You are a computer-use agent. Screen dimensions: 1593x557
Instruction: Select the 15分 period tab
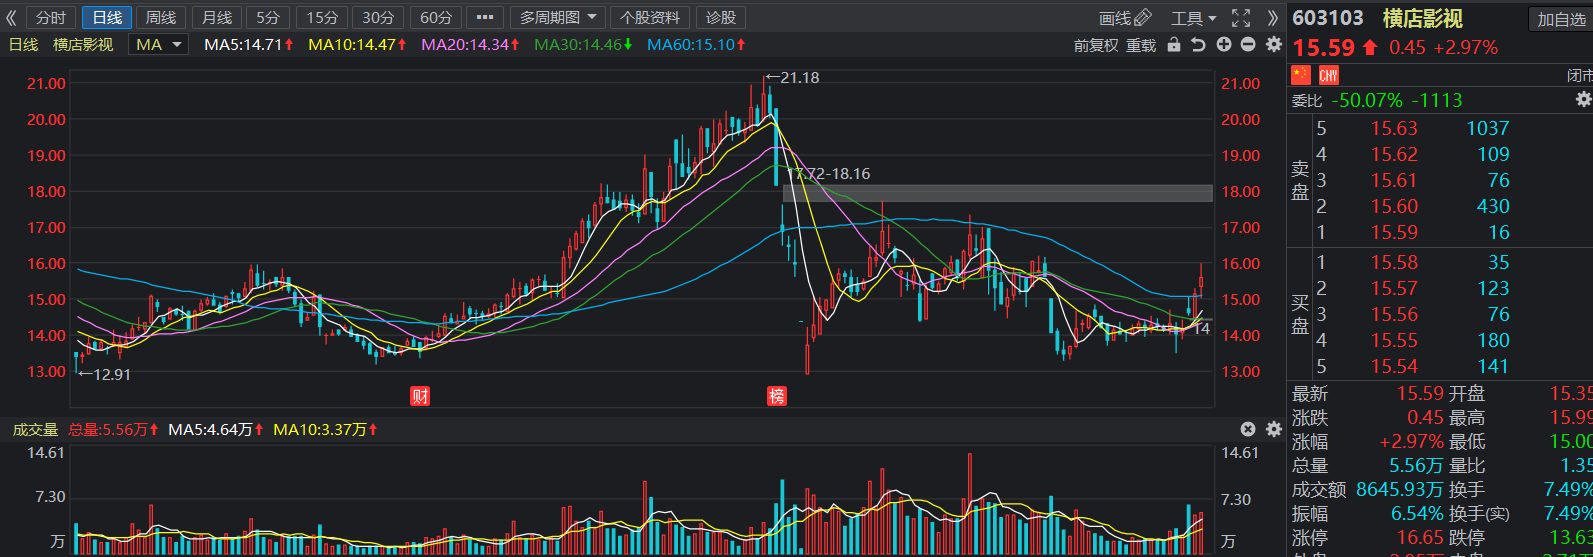[x=322, y=18]
